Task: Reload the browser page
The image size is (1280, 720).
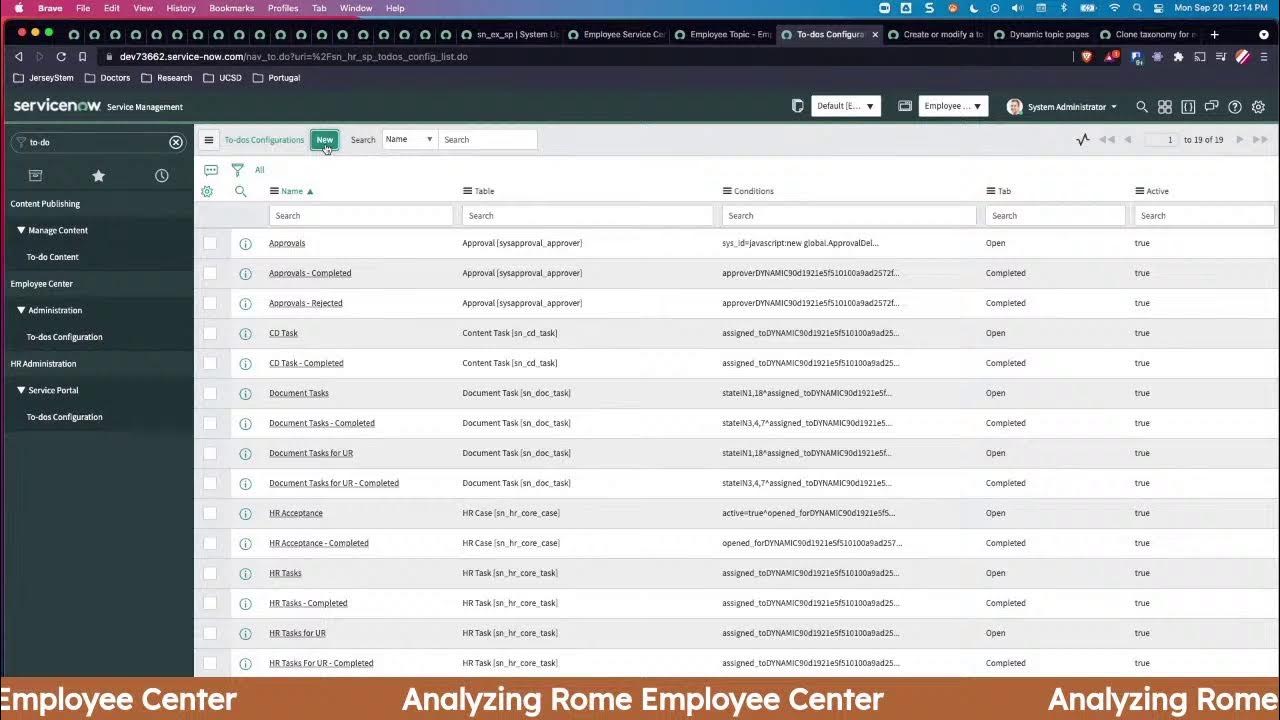Action: (x=61, y=57)
